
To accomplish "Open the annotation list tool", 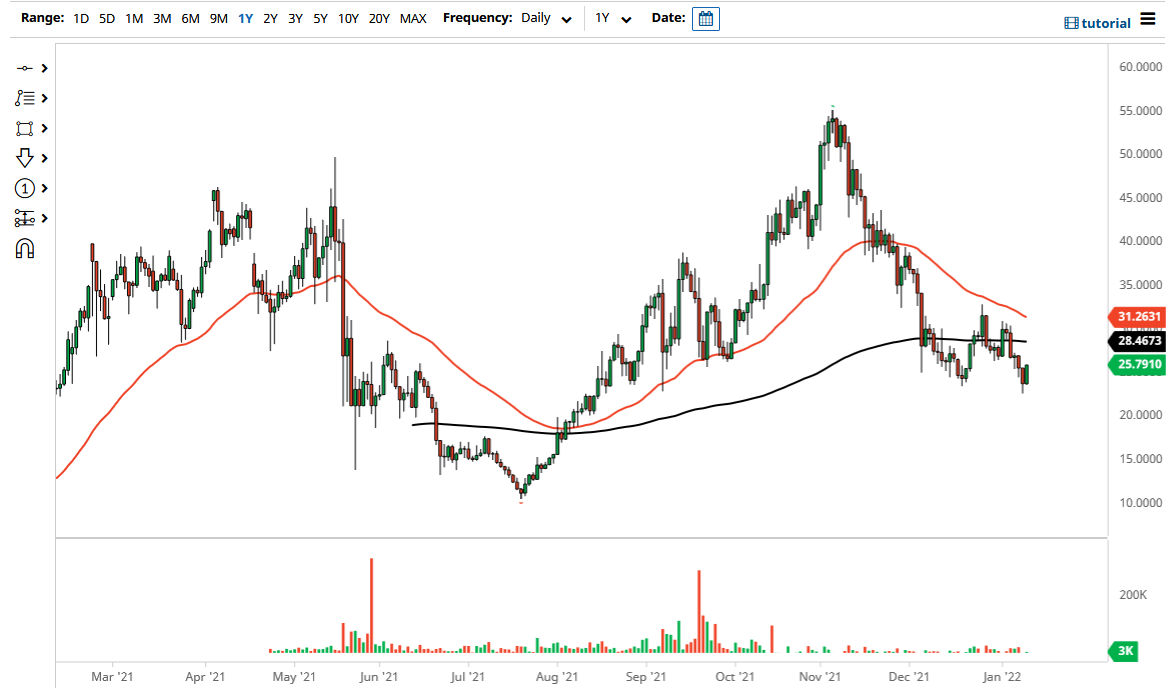I will (25, 98).
